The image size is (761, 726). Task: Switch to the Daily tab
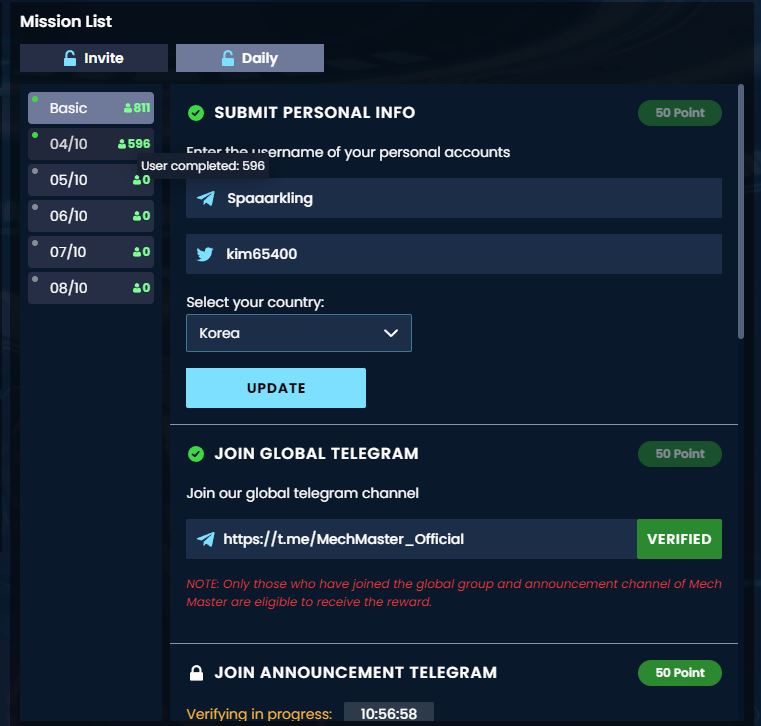coord(249,58)
